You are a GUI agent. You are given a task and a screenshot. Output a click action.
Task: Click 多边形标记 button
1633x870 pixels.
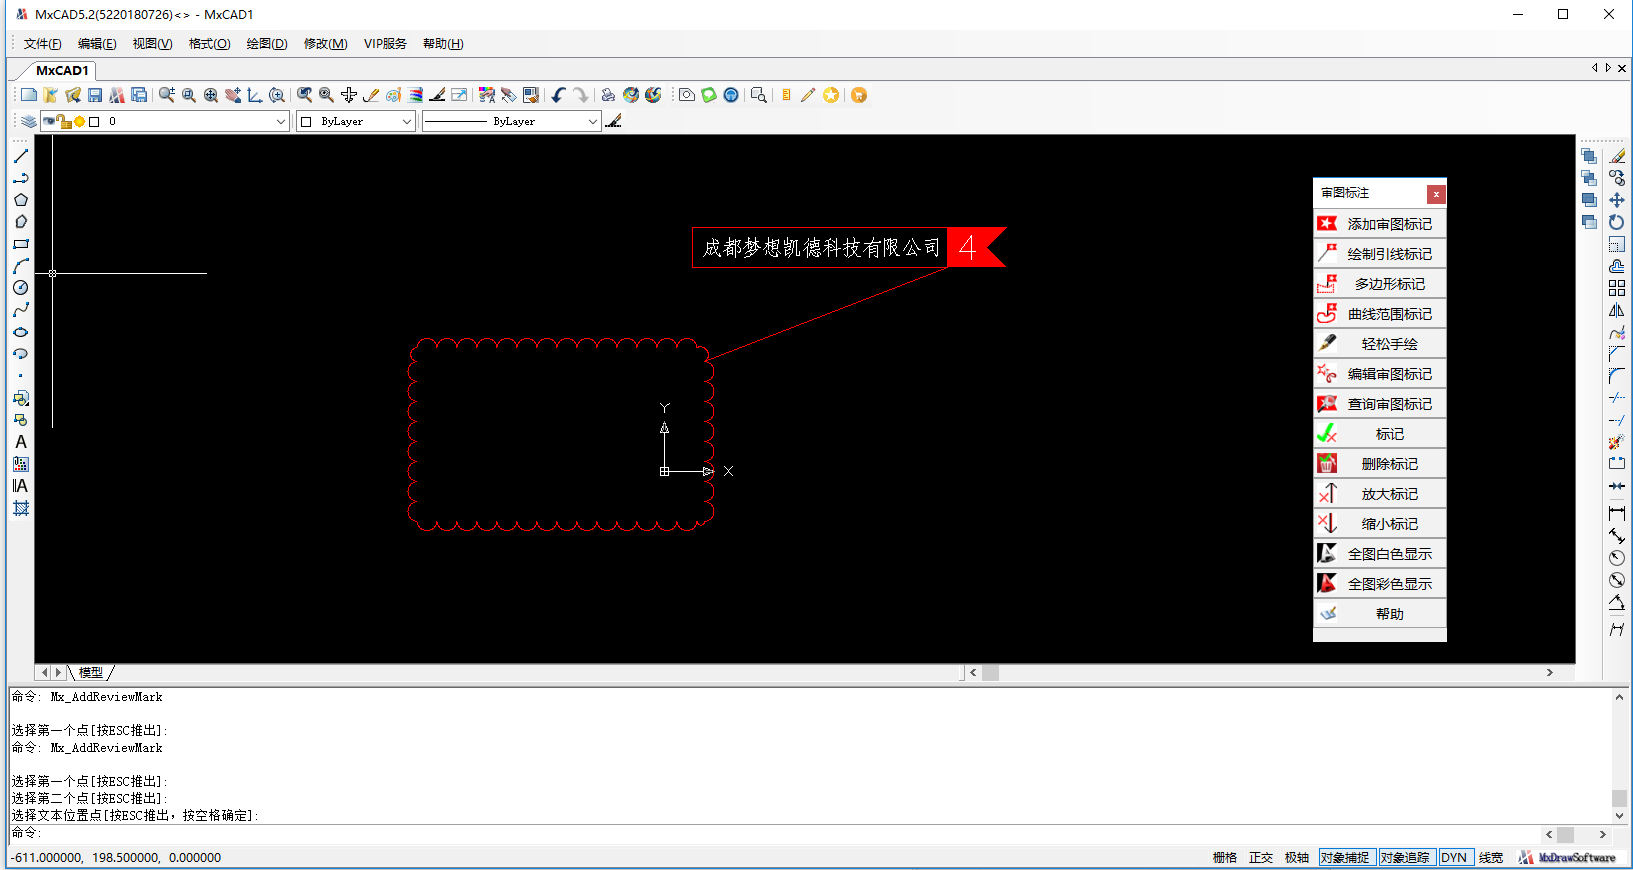pyautogui.click(x=1380, y=284)
